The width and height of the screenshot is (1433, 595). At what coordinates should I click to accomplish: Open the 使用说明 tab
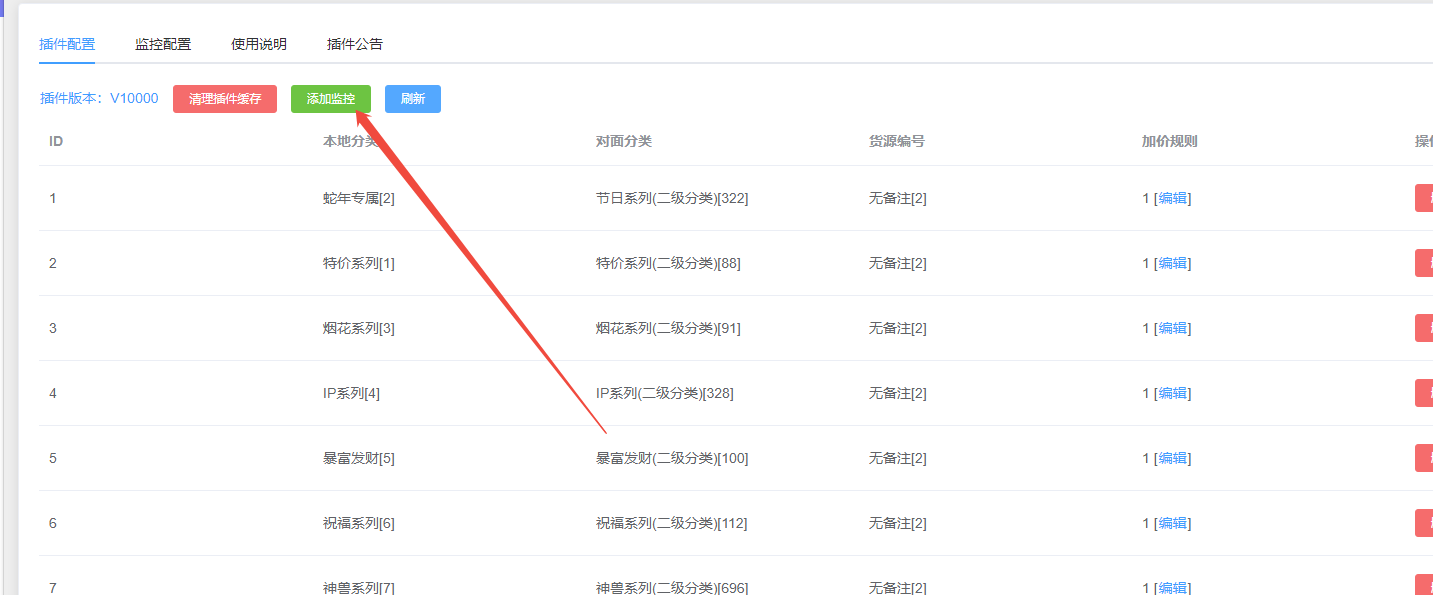pos(259,44)
